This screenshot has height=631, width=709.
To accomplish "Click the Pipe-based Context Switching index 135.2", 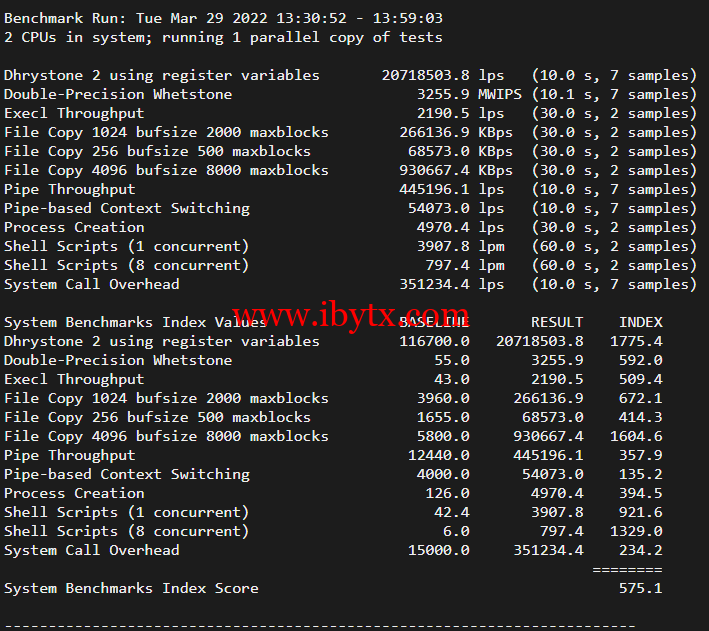I will pyautogui.click(x=640, y=474).
